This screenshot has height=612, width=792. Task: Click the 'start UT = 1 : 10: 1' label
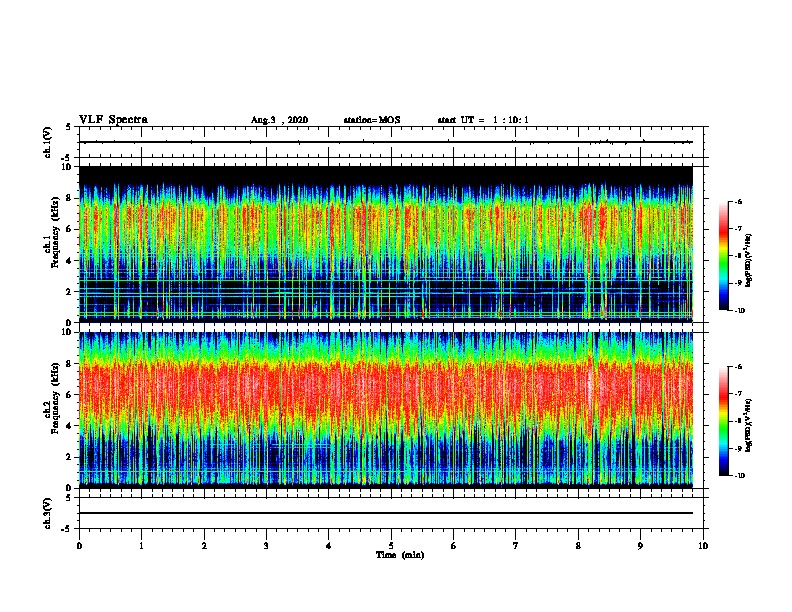click(x=483, y=120)
